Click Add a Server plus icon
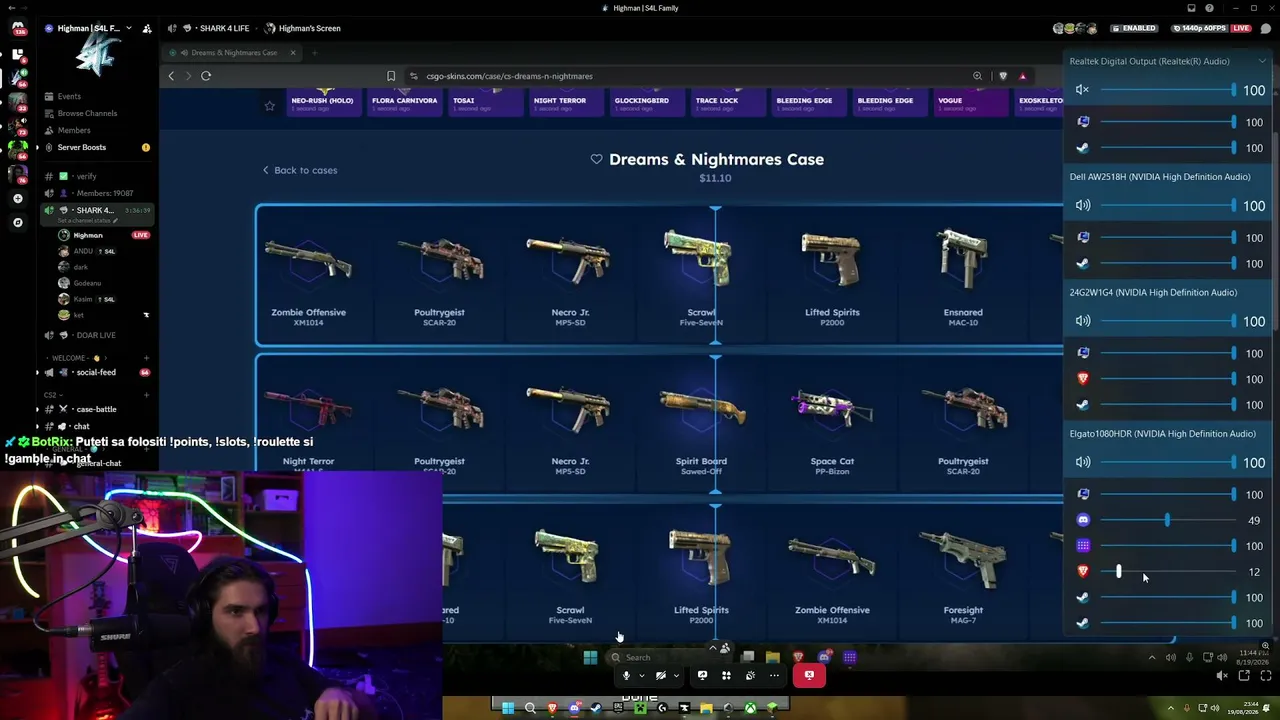Viewport: 1280px width, 720px height. pos(18,199)
